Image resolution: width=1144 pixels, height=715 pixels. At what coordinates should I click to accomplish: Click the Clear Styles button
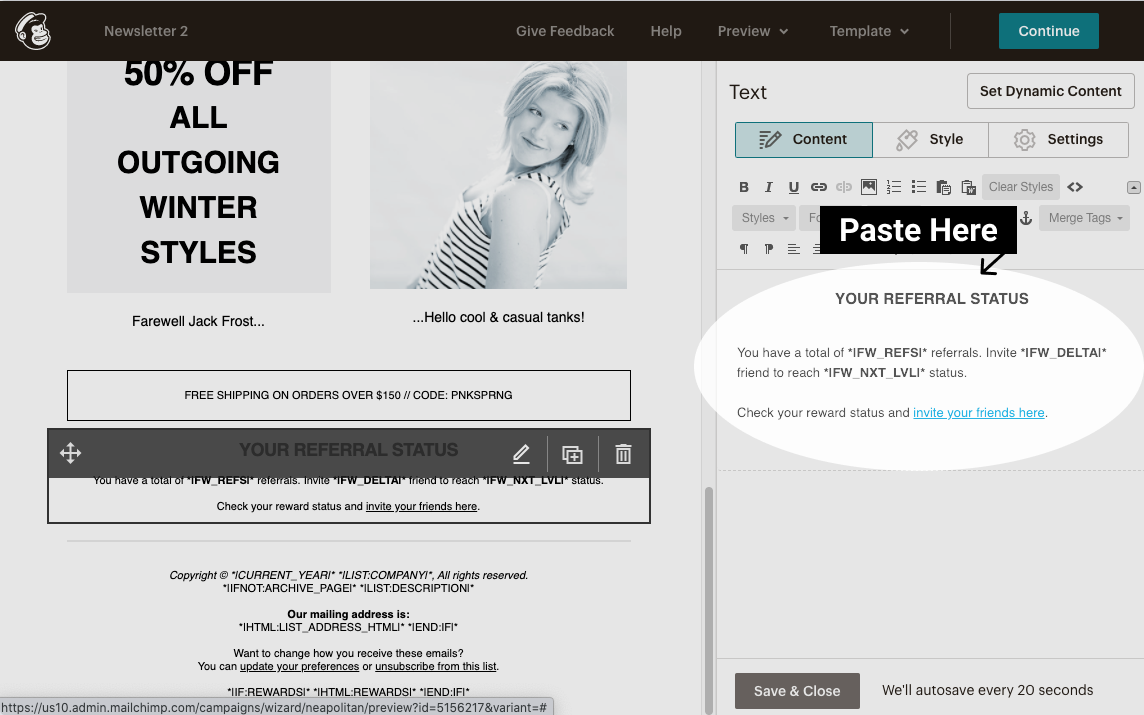click(1021, 187)
